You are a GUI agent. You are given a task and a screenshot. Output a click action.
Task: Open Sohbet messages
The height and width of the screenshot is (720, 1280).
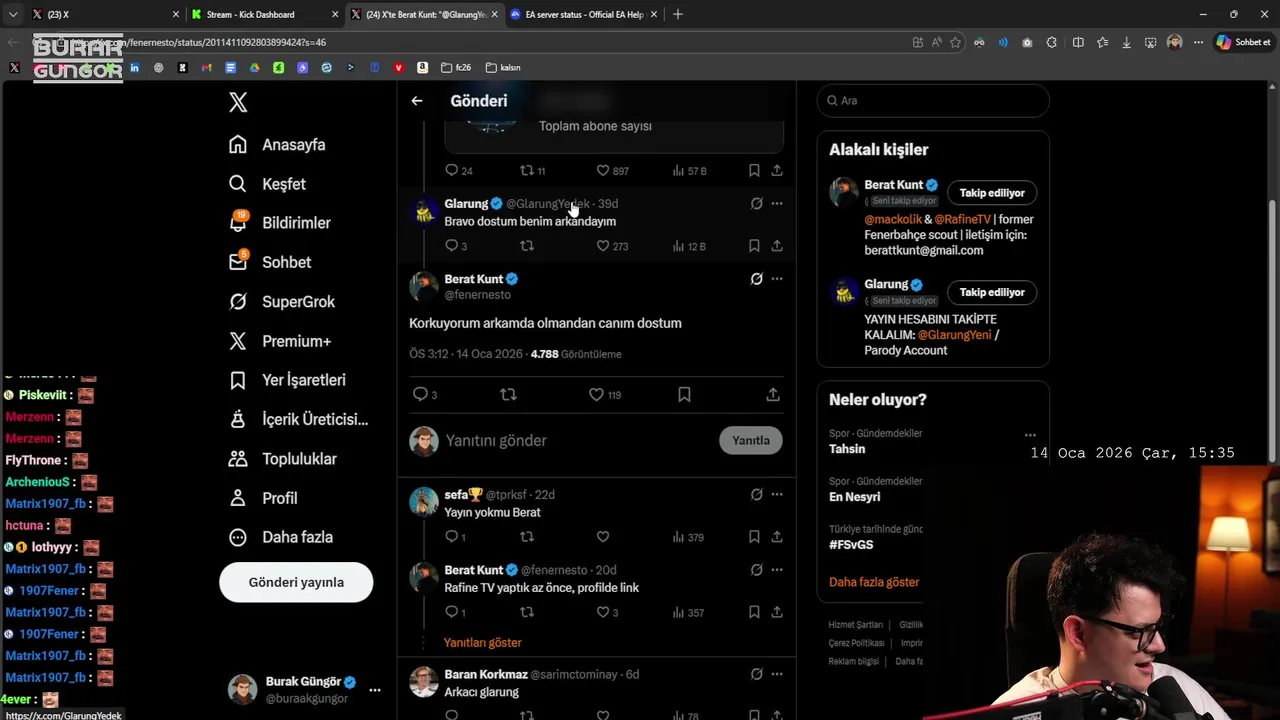[x=269, y=262]
